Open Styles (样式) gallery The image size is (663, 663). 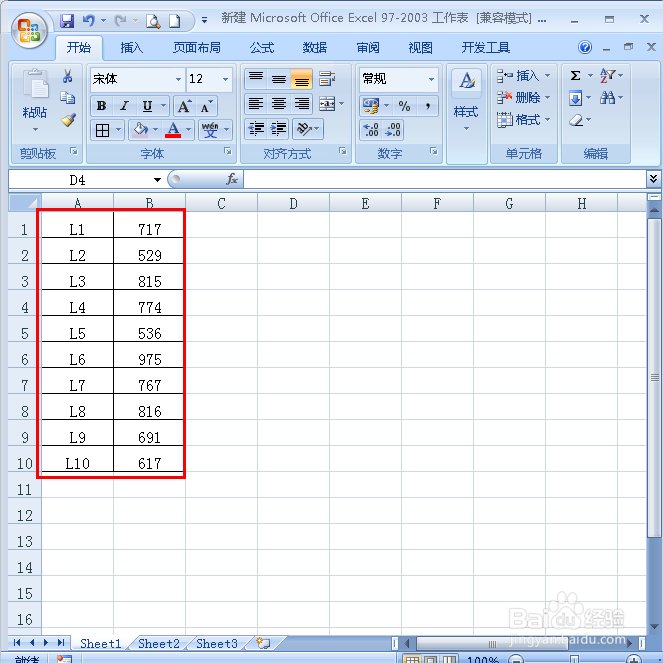pyautogui.click(x=466, y=100)
